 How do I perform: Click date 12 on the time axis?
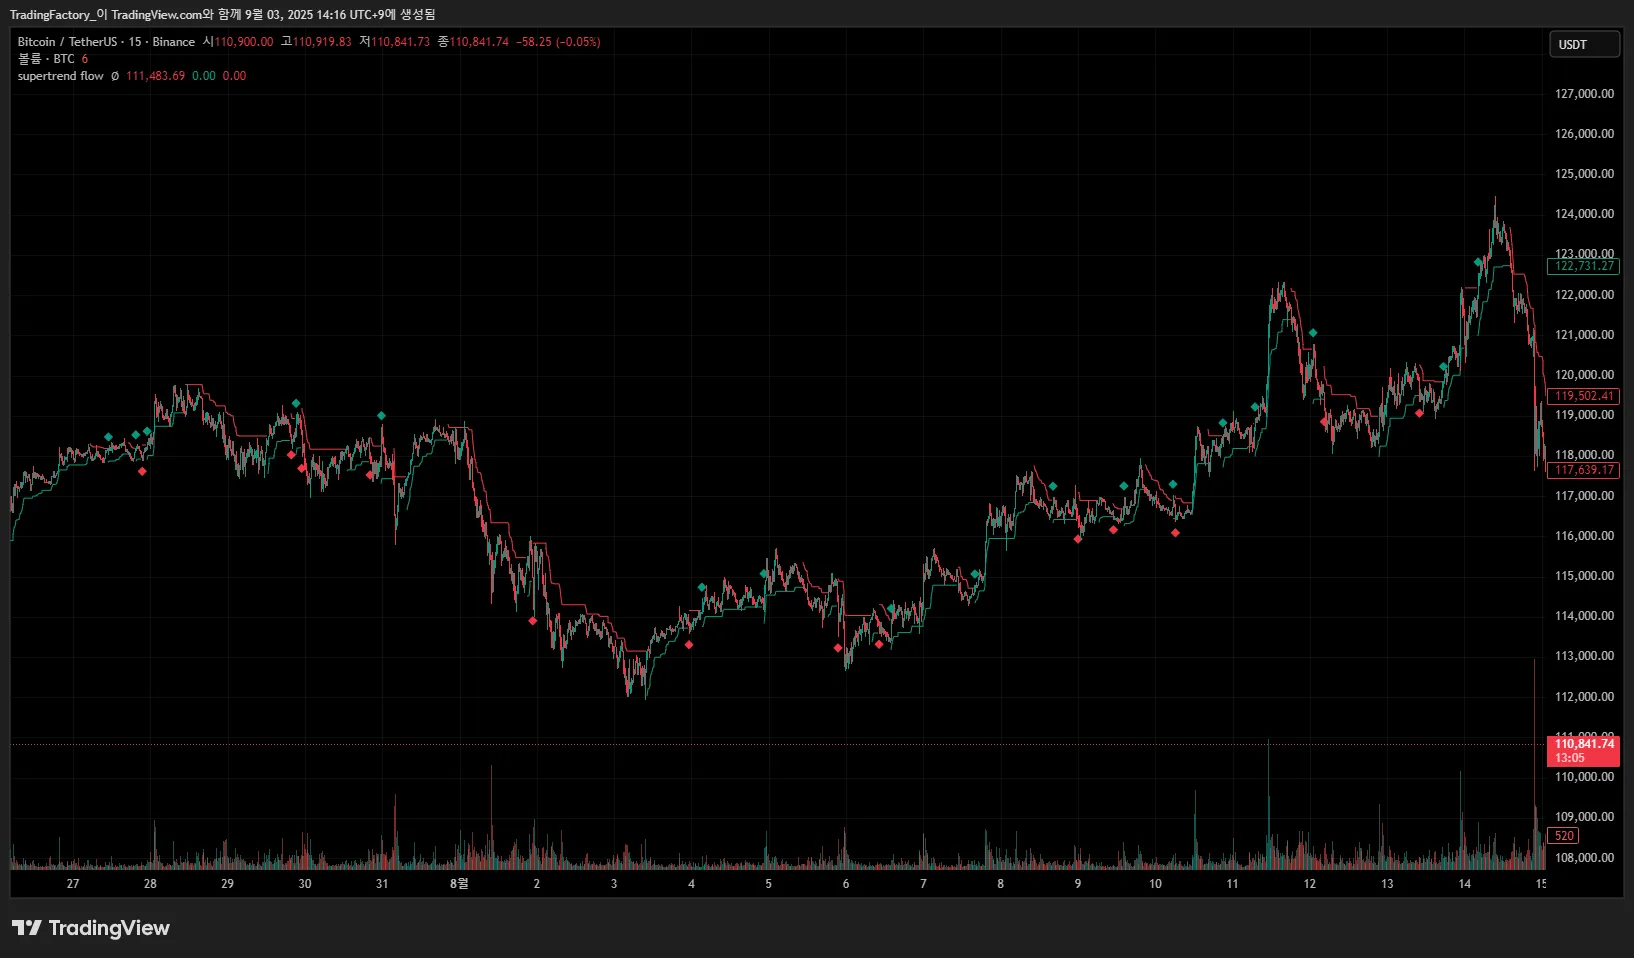click(x=1309, y=883)
